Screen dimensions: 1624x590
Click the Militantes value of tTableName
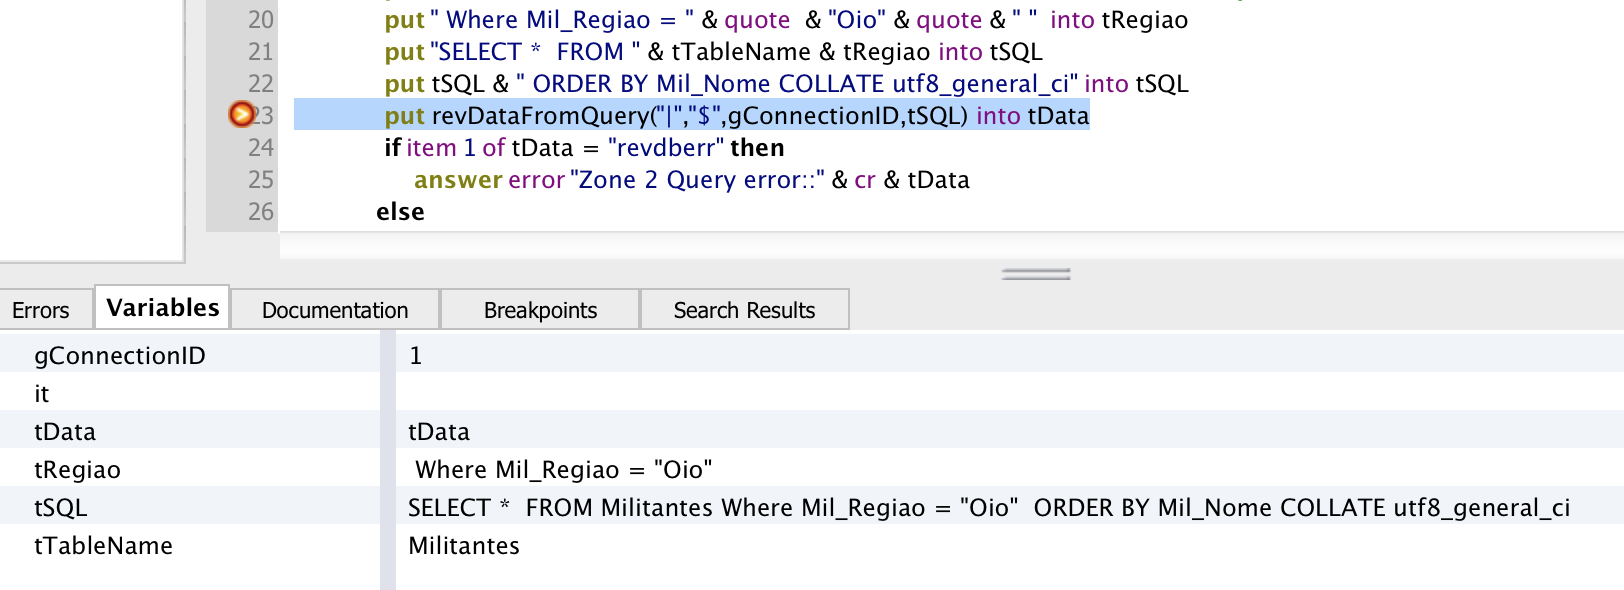[x=464, y=546]
